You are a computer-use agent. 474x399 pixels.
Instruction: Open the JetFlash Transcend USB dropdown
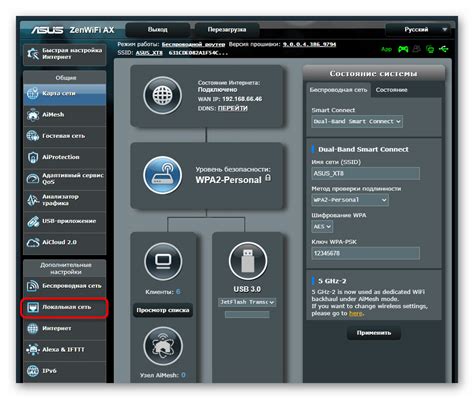[x=247, y=302]
